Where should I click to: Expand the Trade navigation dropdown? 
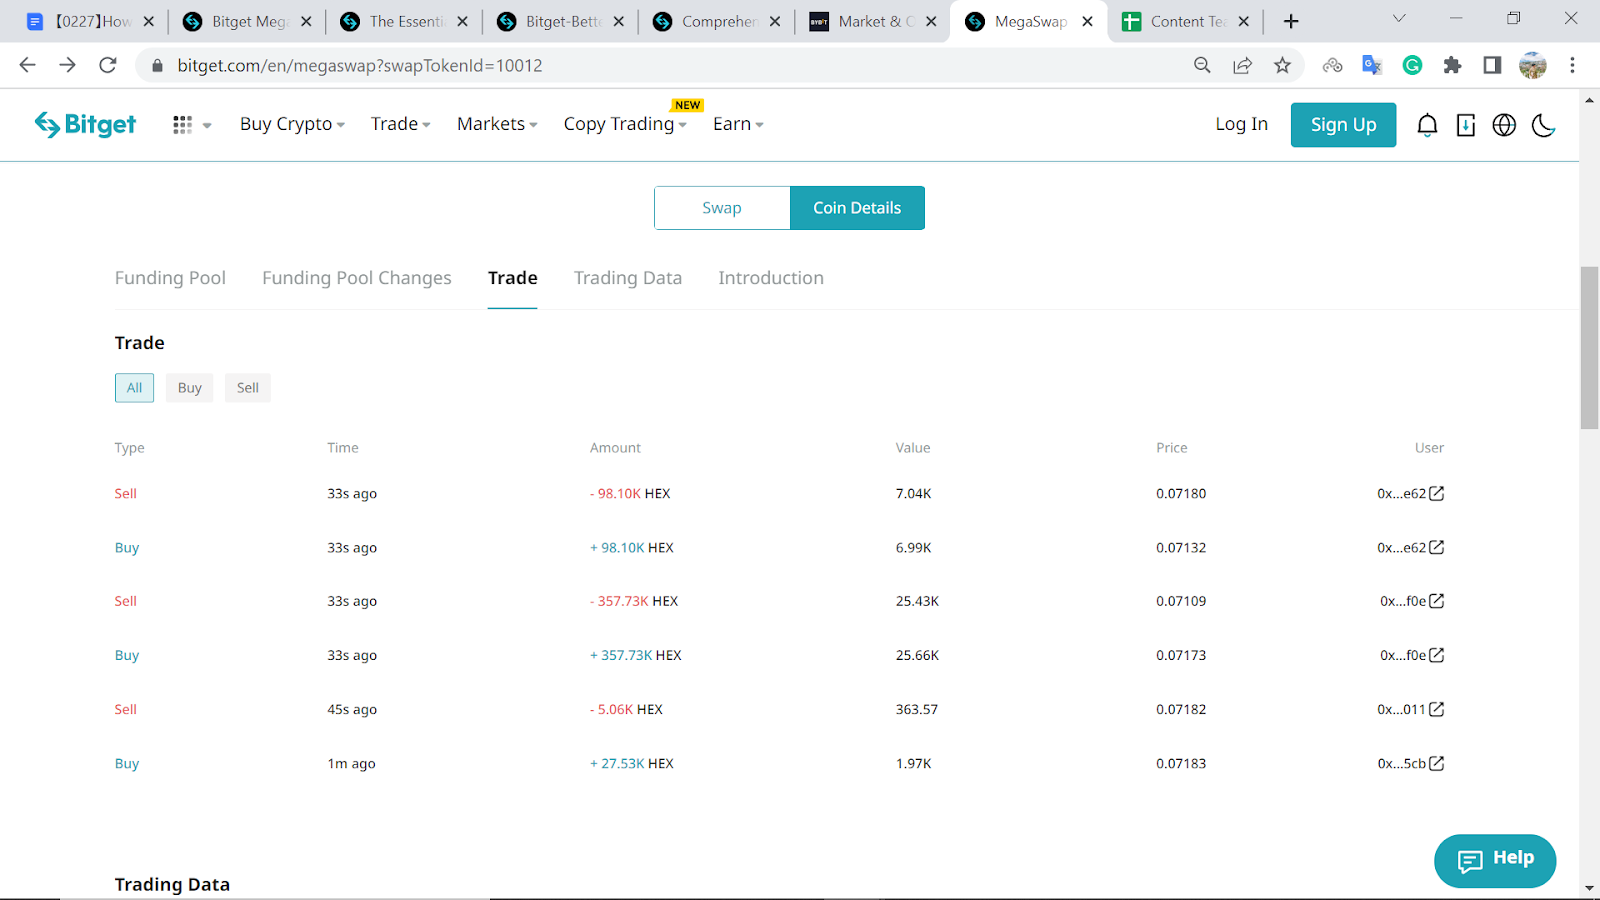[x=400, y=124]
